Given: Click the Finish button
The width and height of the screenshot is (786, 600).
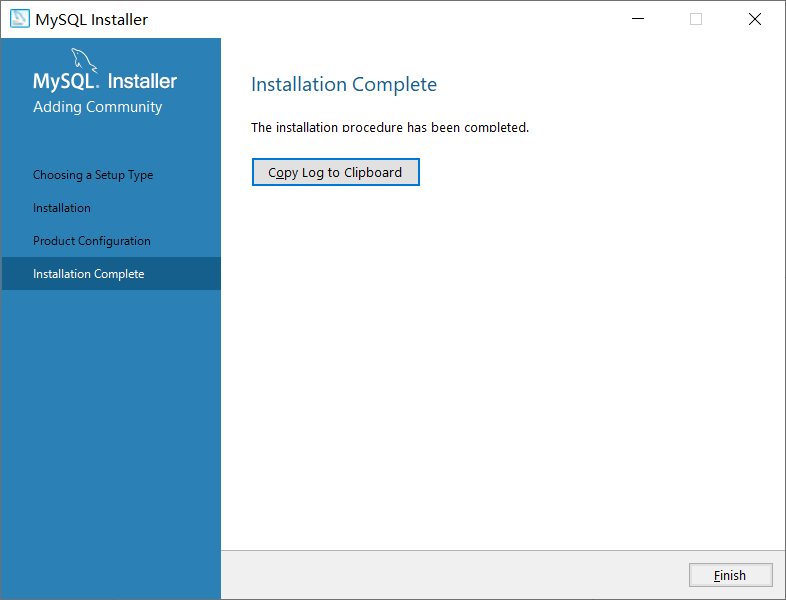Looking at the screenshot, I should (730, 575).
